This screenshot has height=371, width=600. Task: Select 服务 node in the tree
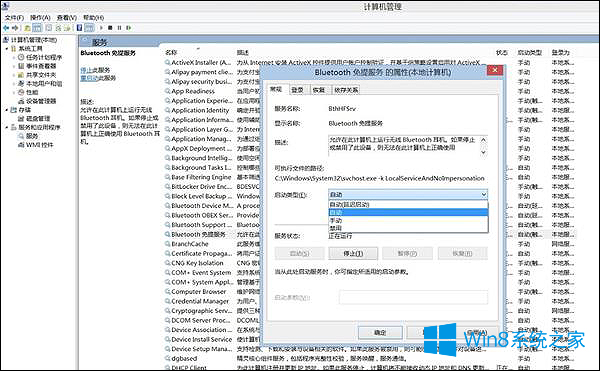tap(32, 136)
